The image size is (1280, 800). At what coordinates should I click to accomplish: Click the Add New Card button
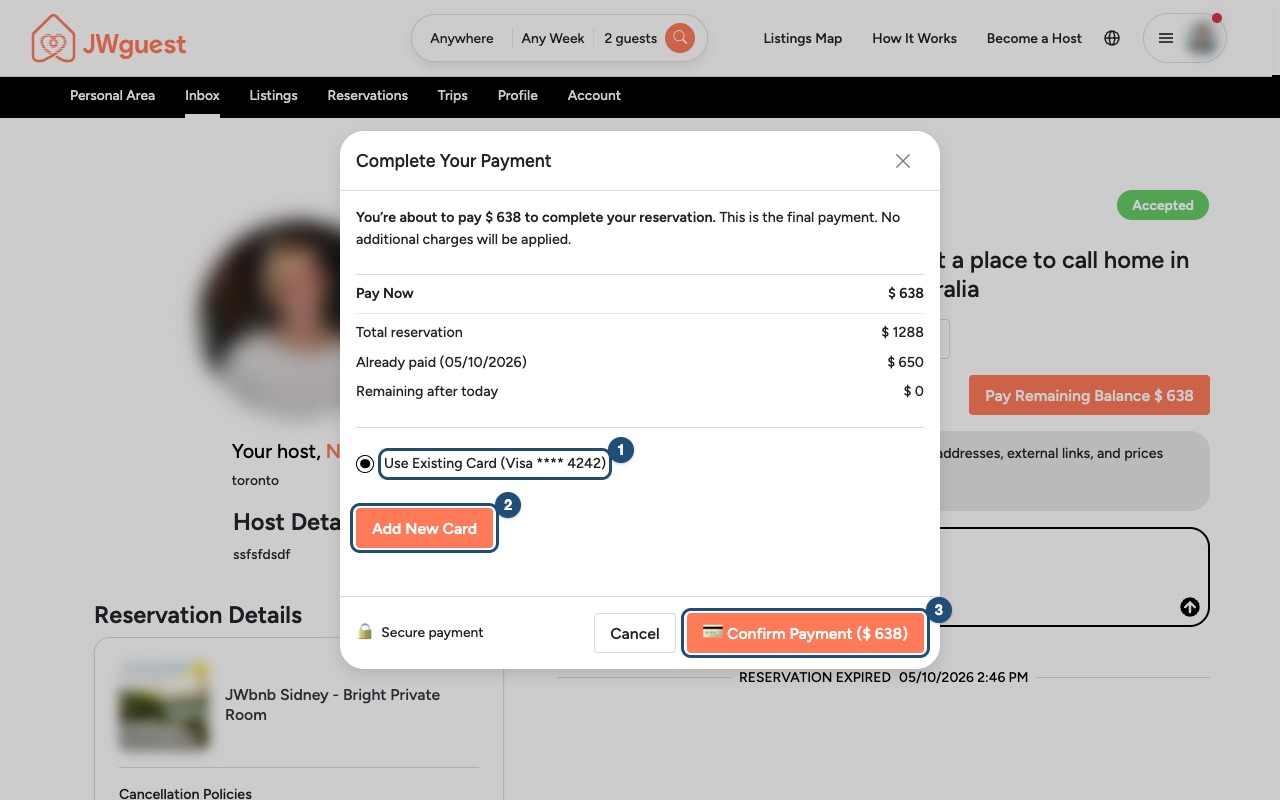pyautogui.click(x=424, y=529)
